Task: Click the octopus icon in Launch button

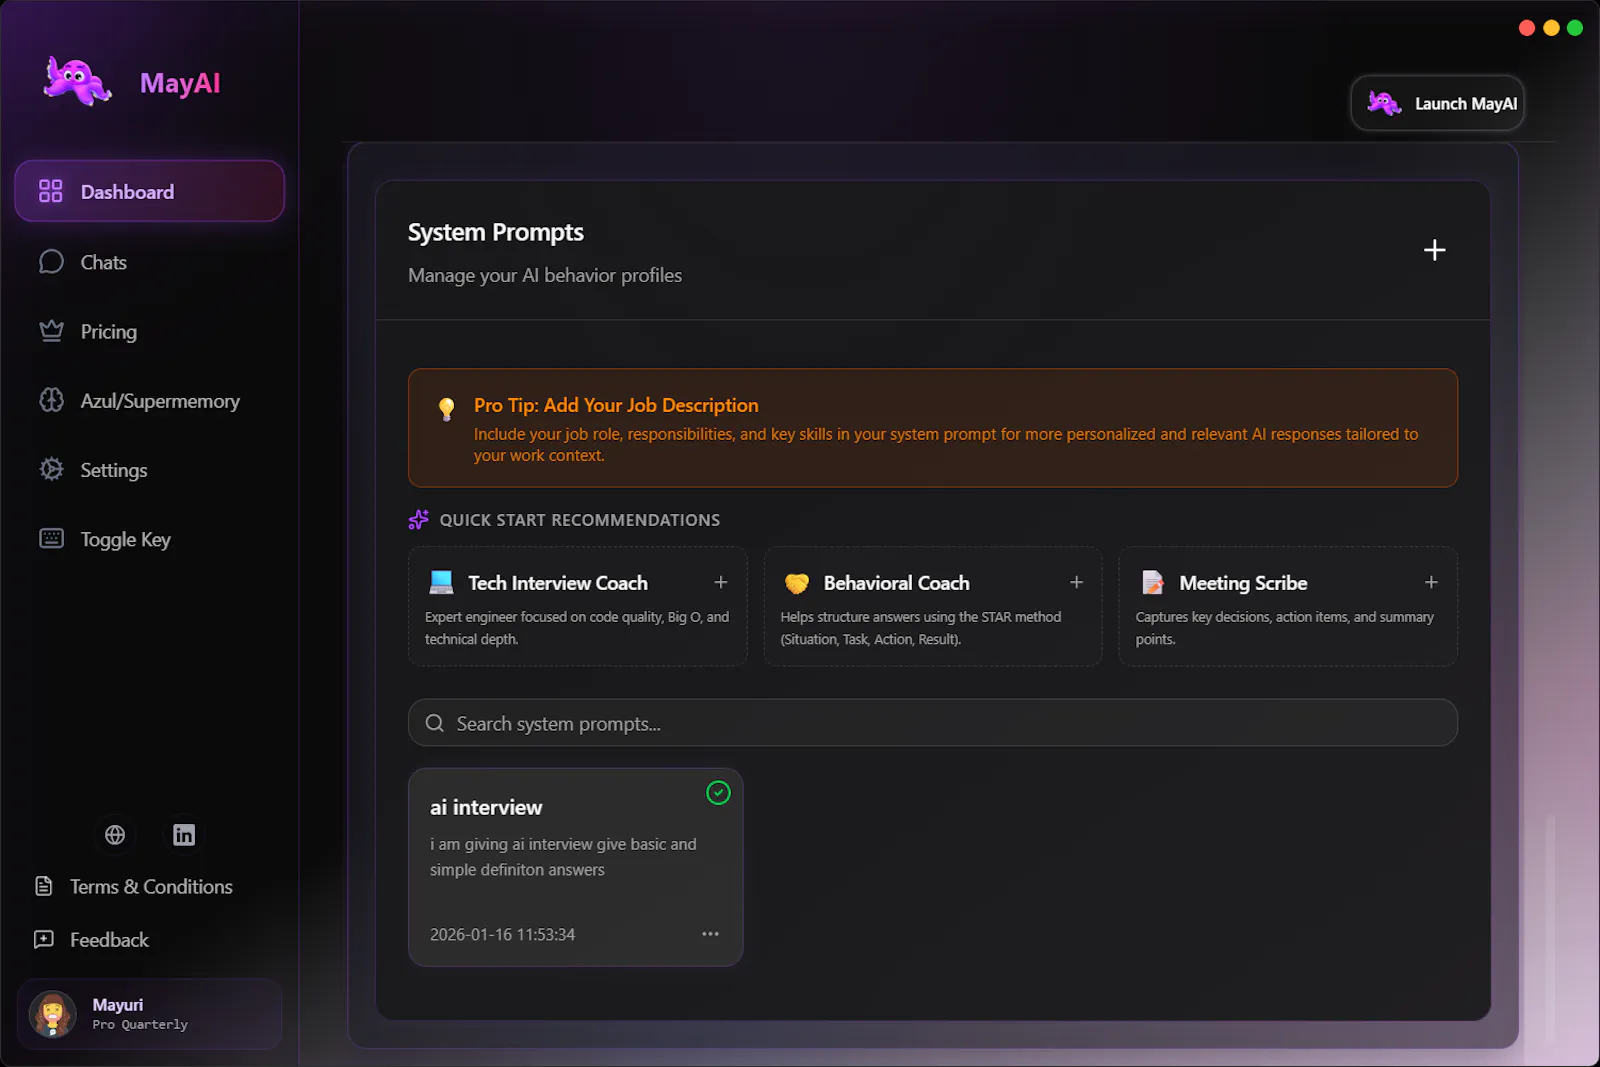Action: coord(1384,103)
